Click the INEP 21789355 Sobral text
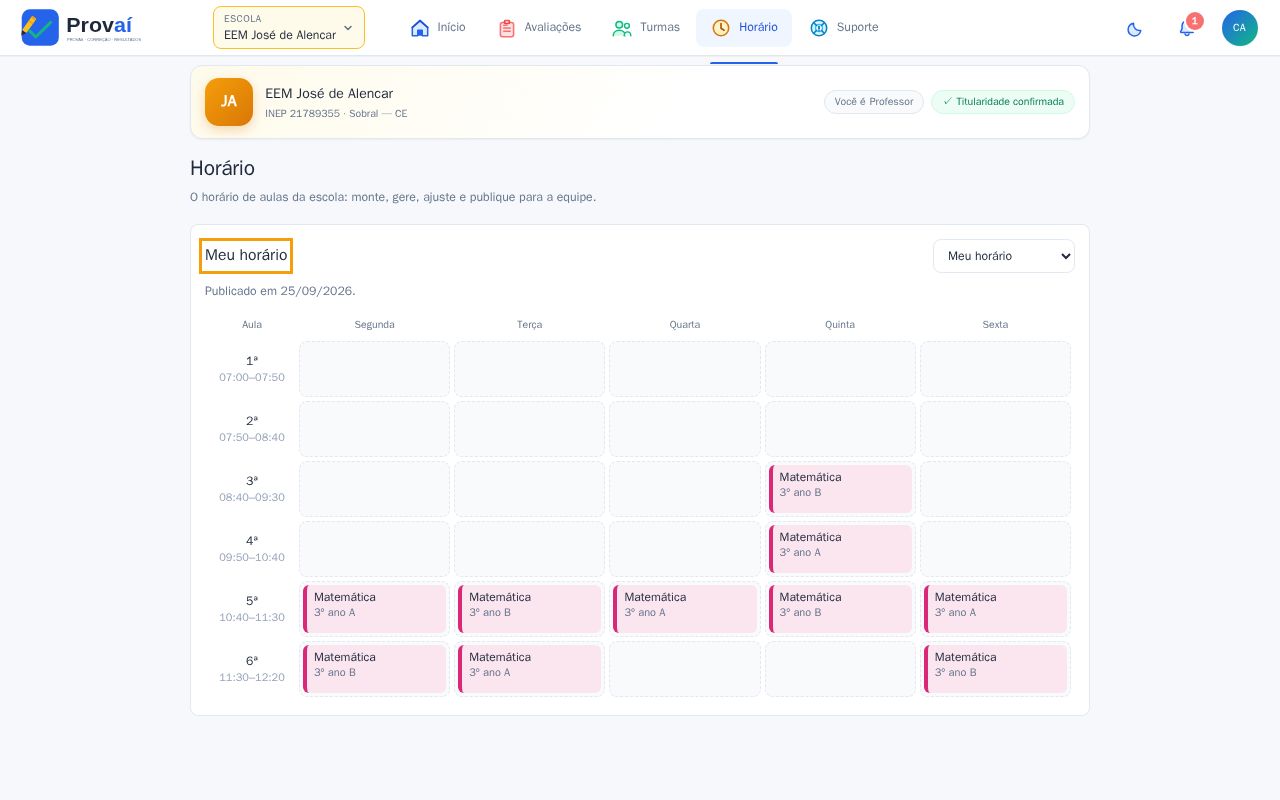The height and width of the screenshot is (800, 1280). click(x=336, y=114)
